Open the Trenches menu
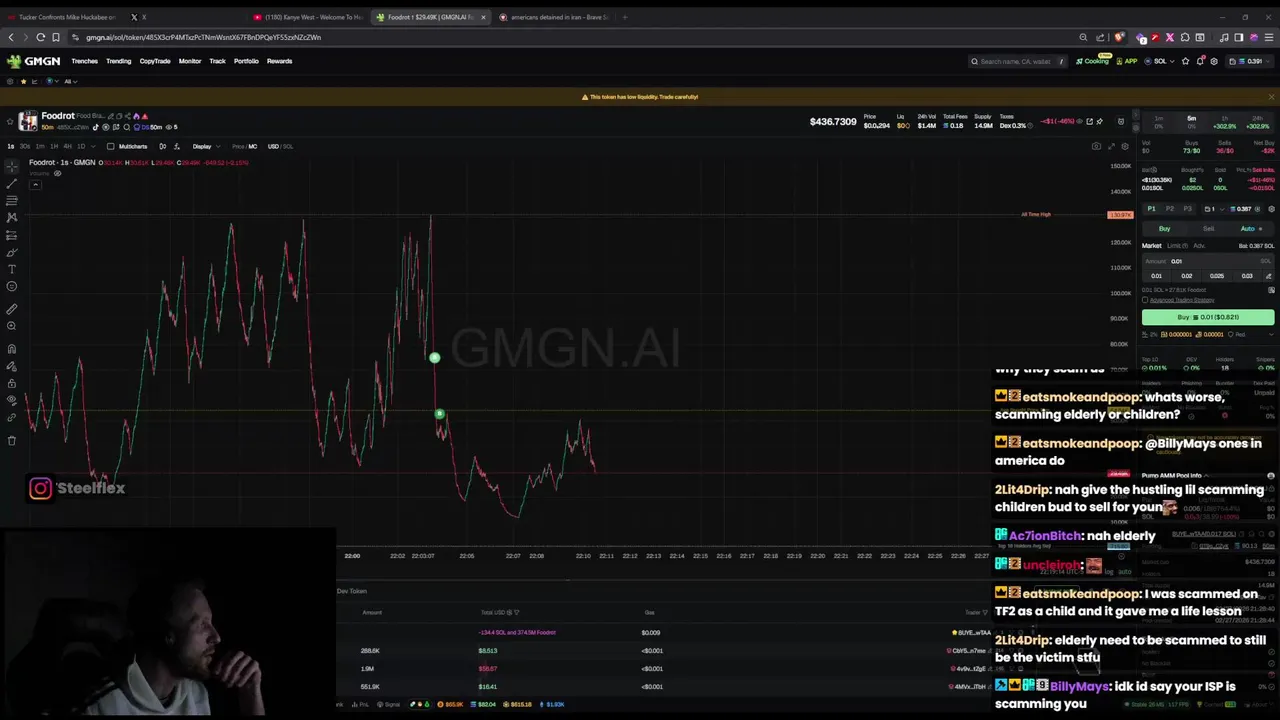 click(x=85, y=61)
